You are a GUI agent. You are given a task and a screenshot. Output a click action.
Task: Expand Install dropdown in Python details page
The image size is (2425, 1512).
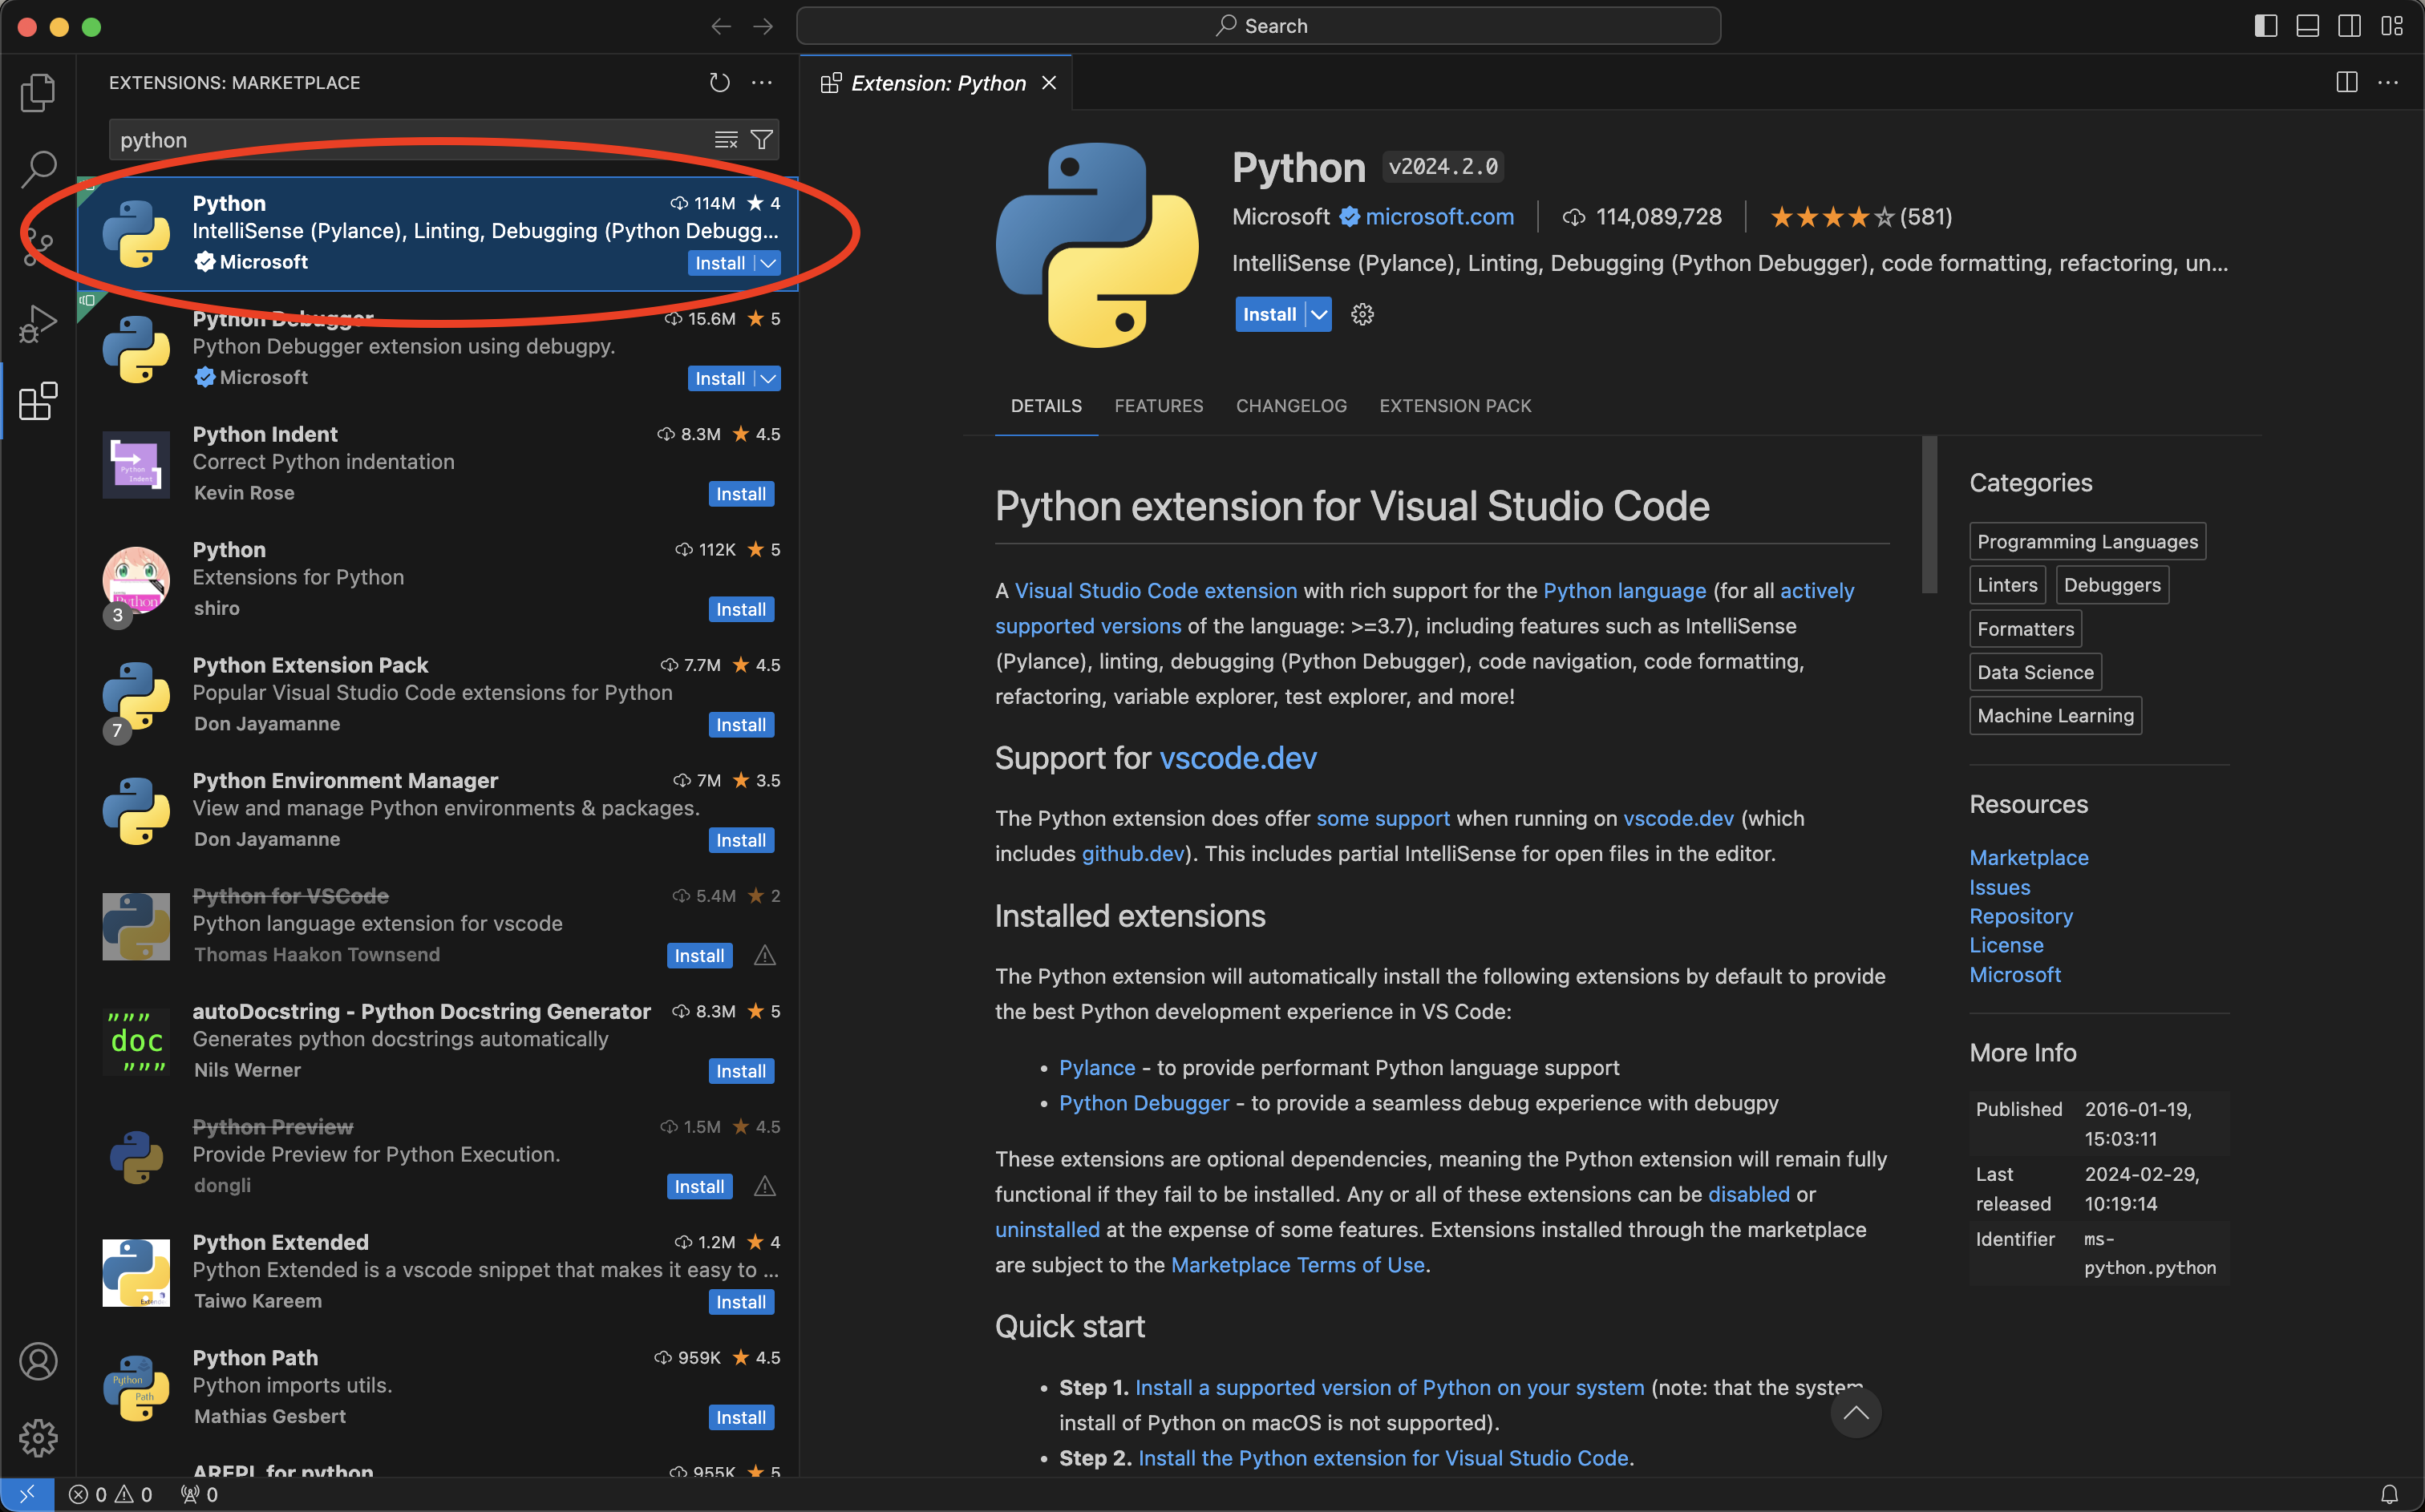click(1320, 314)
